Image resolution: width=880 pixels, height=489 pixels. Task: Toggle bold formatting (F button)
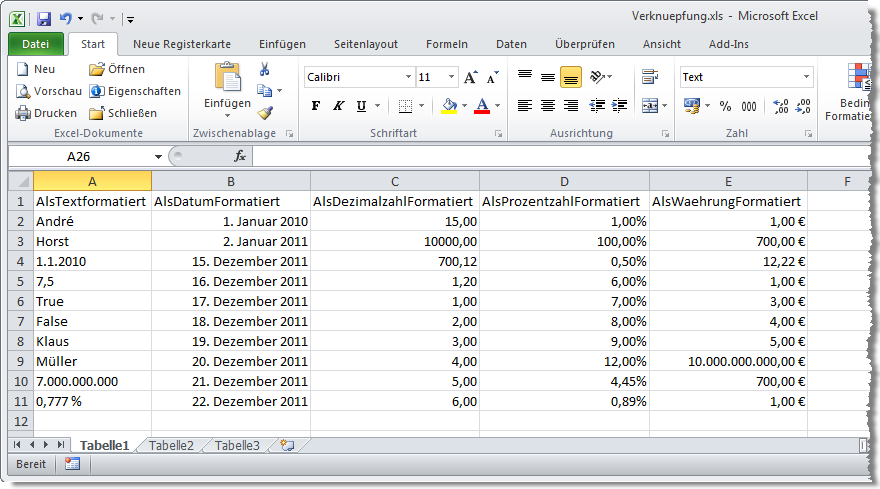point(316,106)
